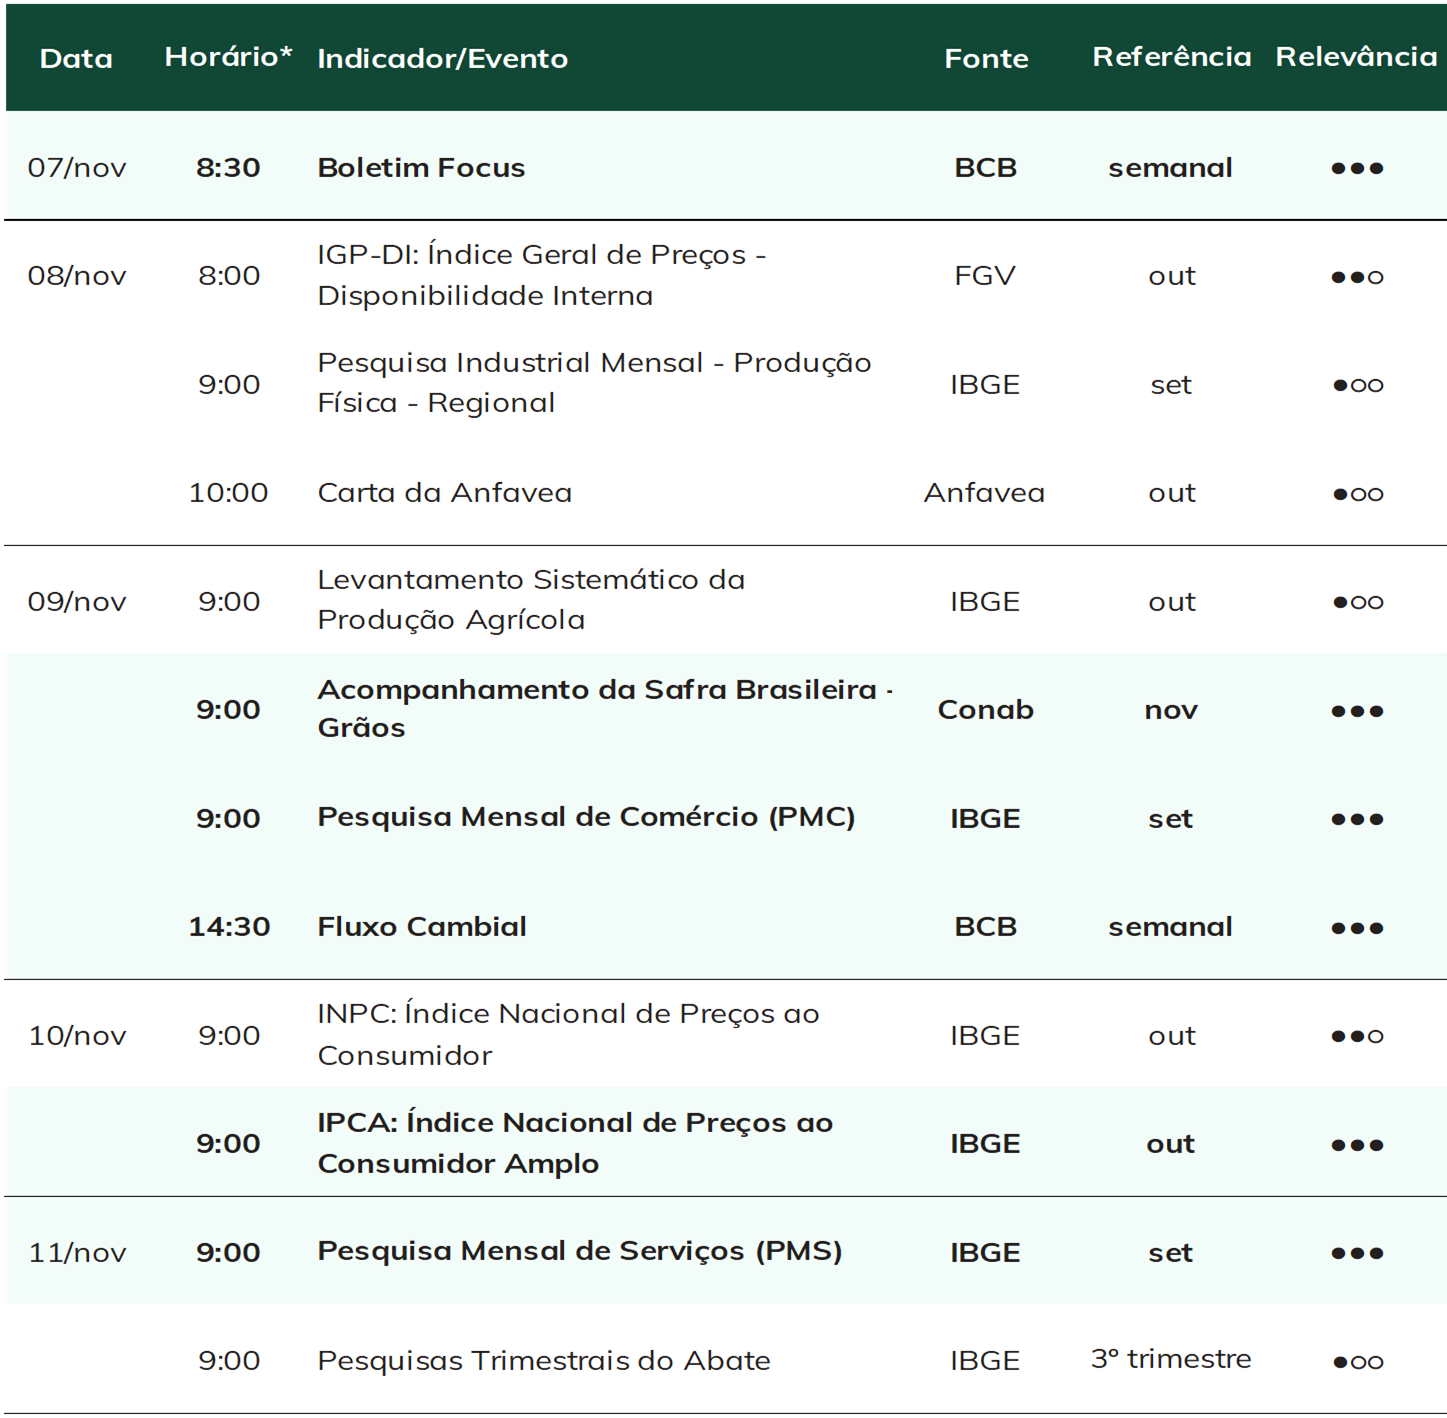The width and height of the screenshot is (1447, 1418).
Task: Click the 8:00 time cell
Action: (x=229, y=275)
